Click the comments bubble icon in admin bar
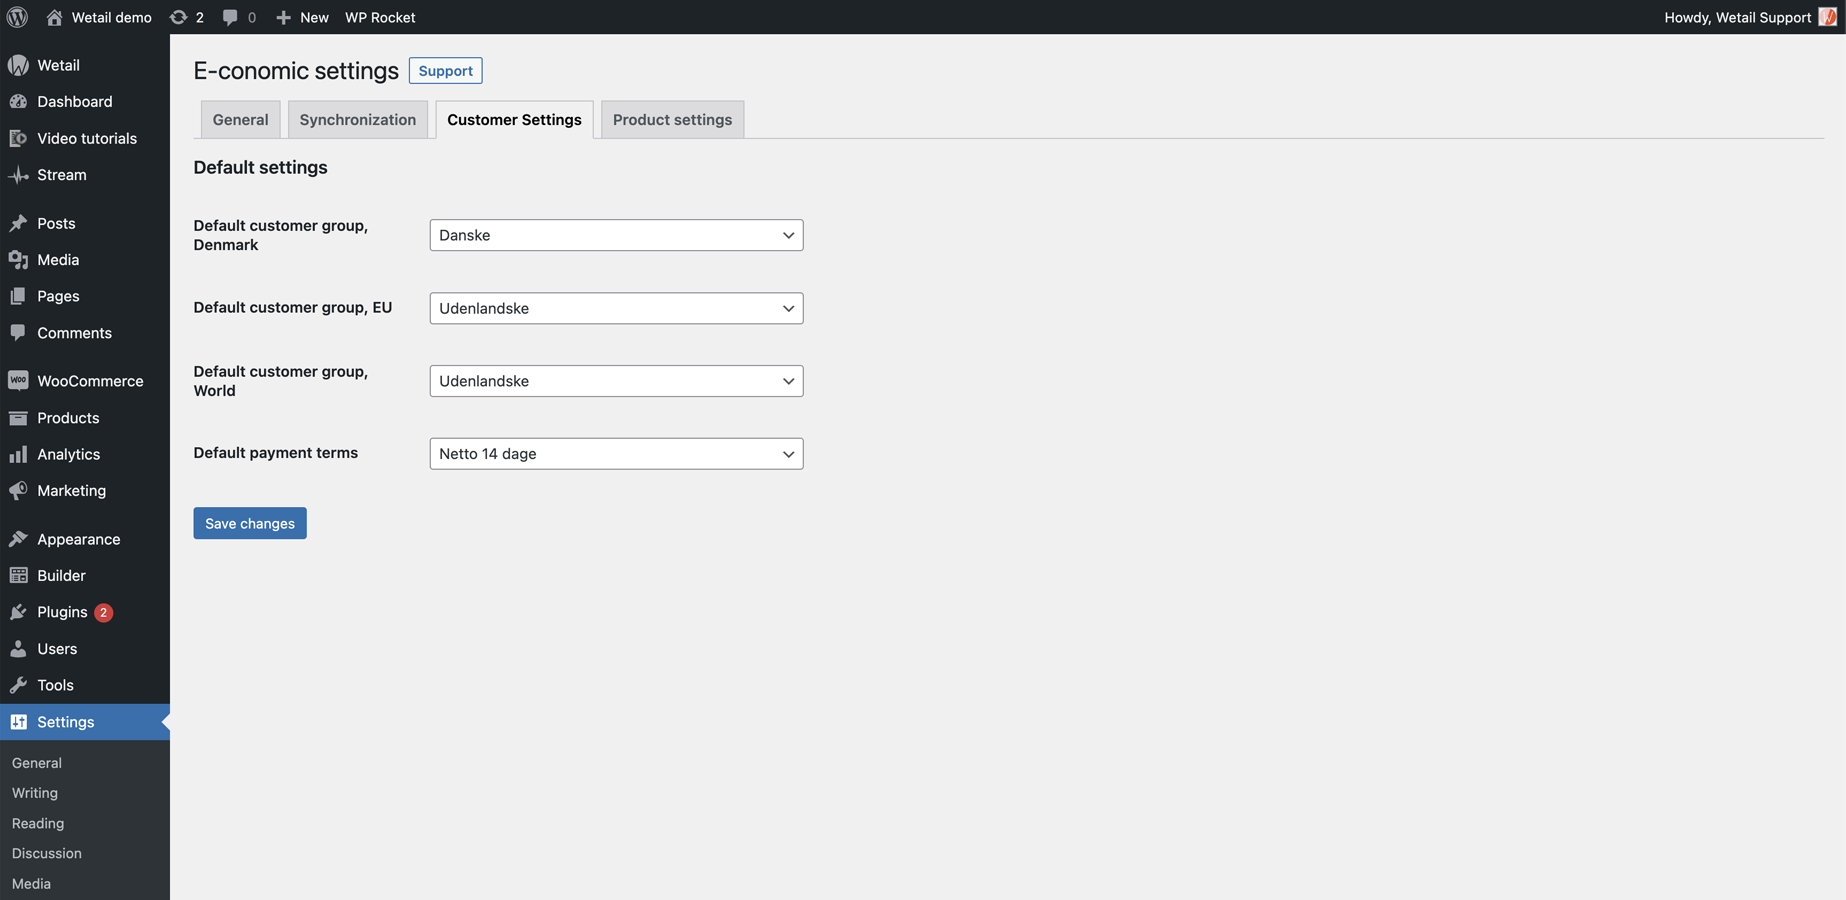The image size is (1846, 900). tap(230, 17)
